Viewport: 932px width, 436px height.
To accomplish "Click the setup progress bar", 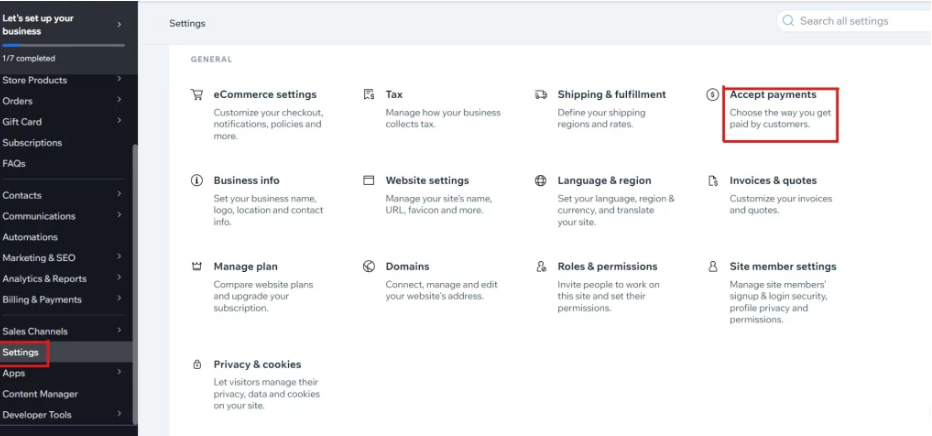I will (64, 45).
